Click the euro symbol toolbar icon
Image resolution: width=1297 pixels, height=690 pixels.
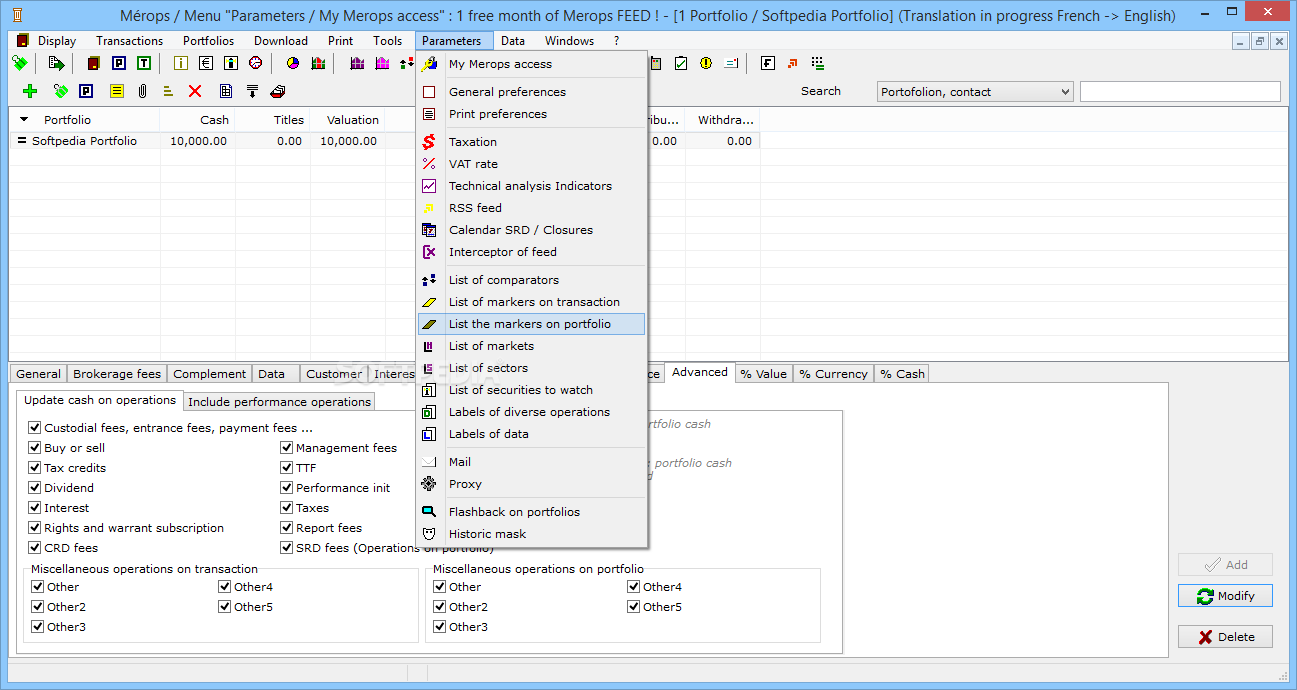(206, 63)
